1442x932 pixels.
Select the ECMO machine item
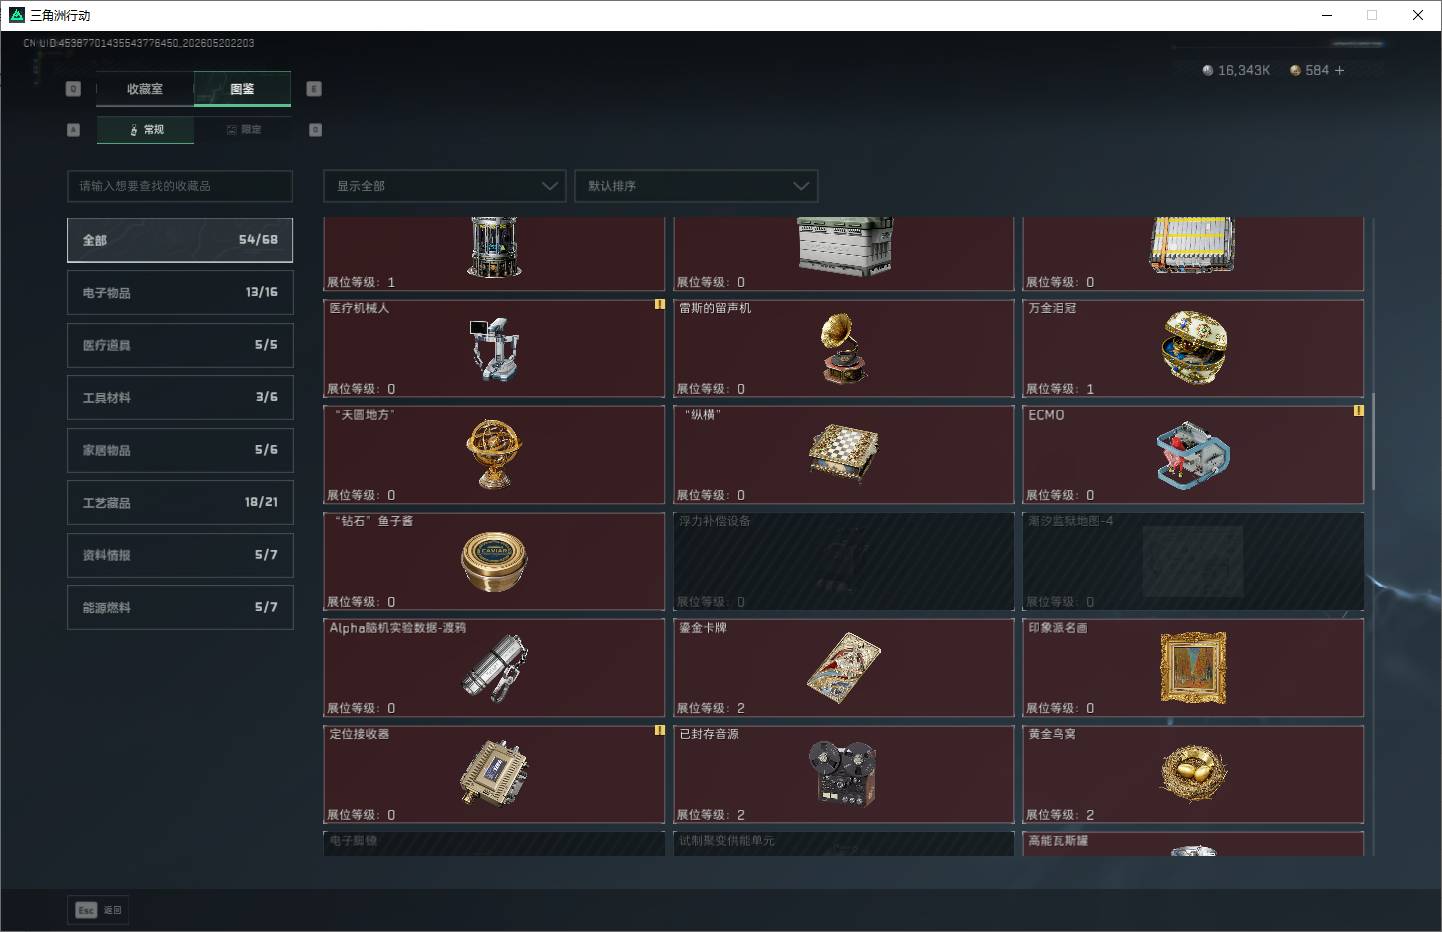[x=1193, y=454]
